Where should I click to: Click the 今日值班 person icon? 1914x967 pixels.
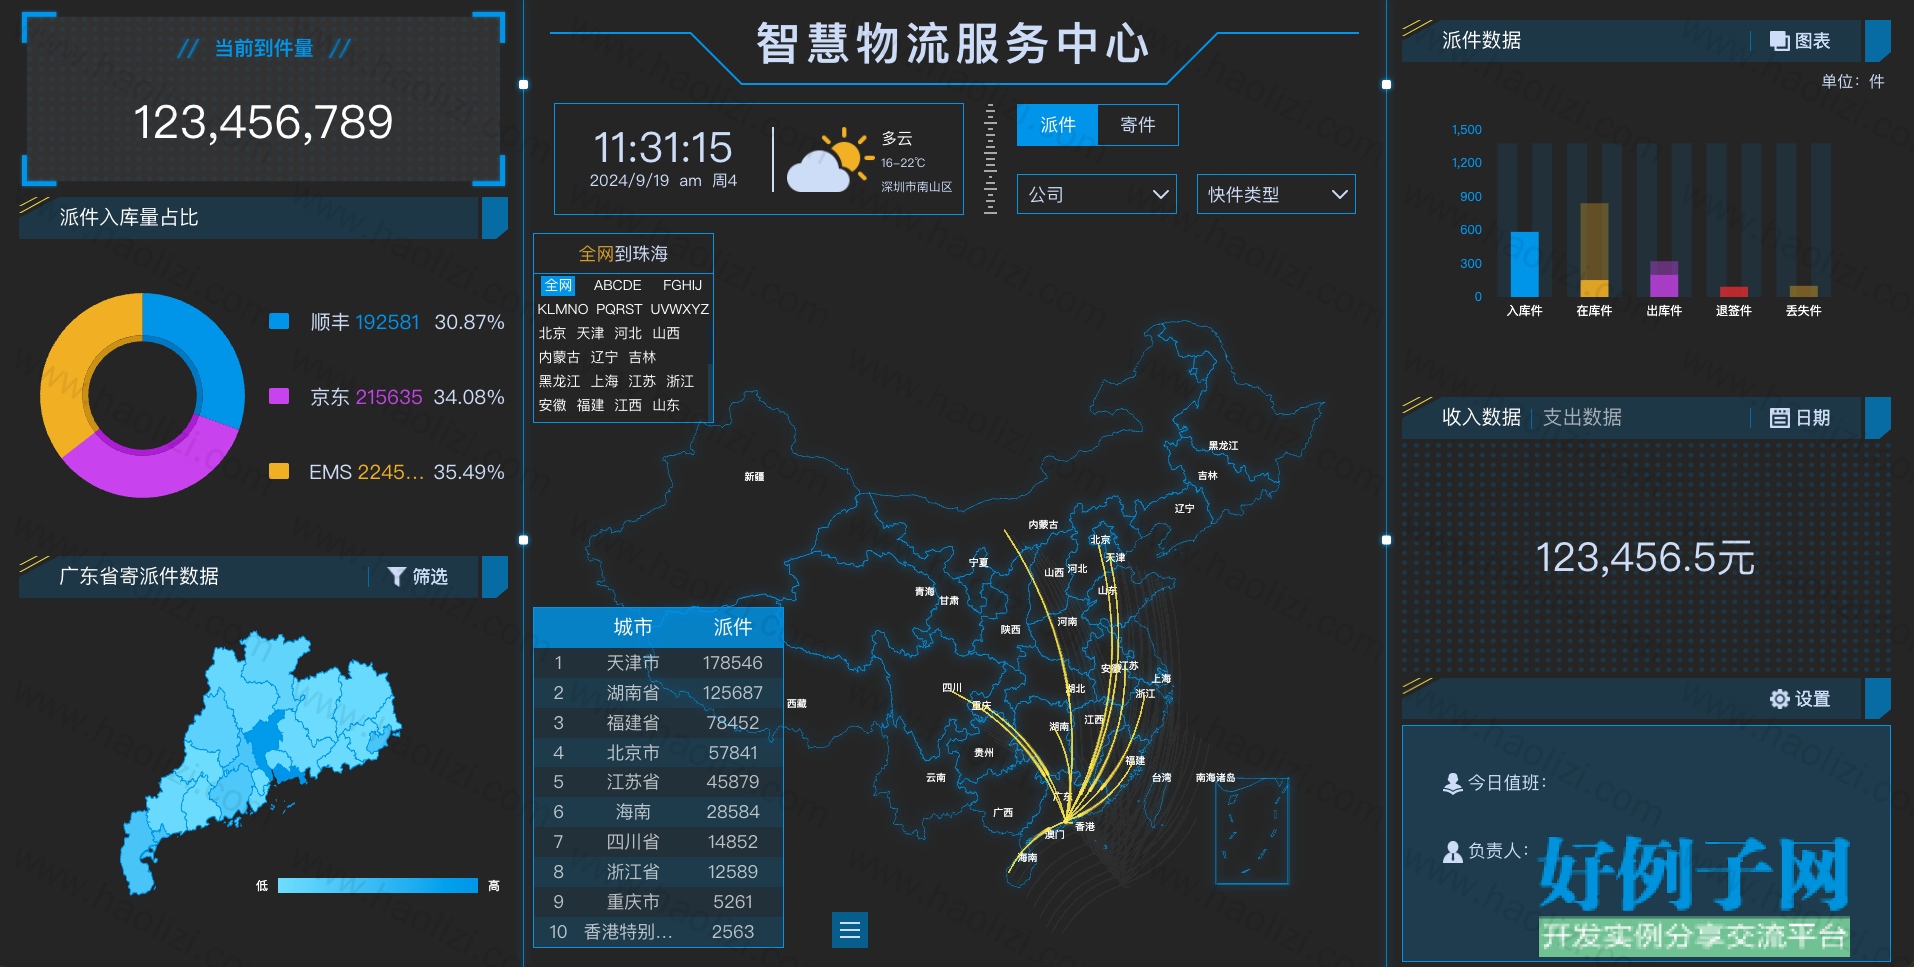[1453, 783]
